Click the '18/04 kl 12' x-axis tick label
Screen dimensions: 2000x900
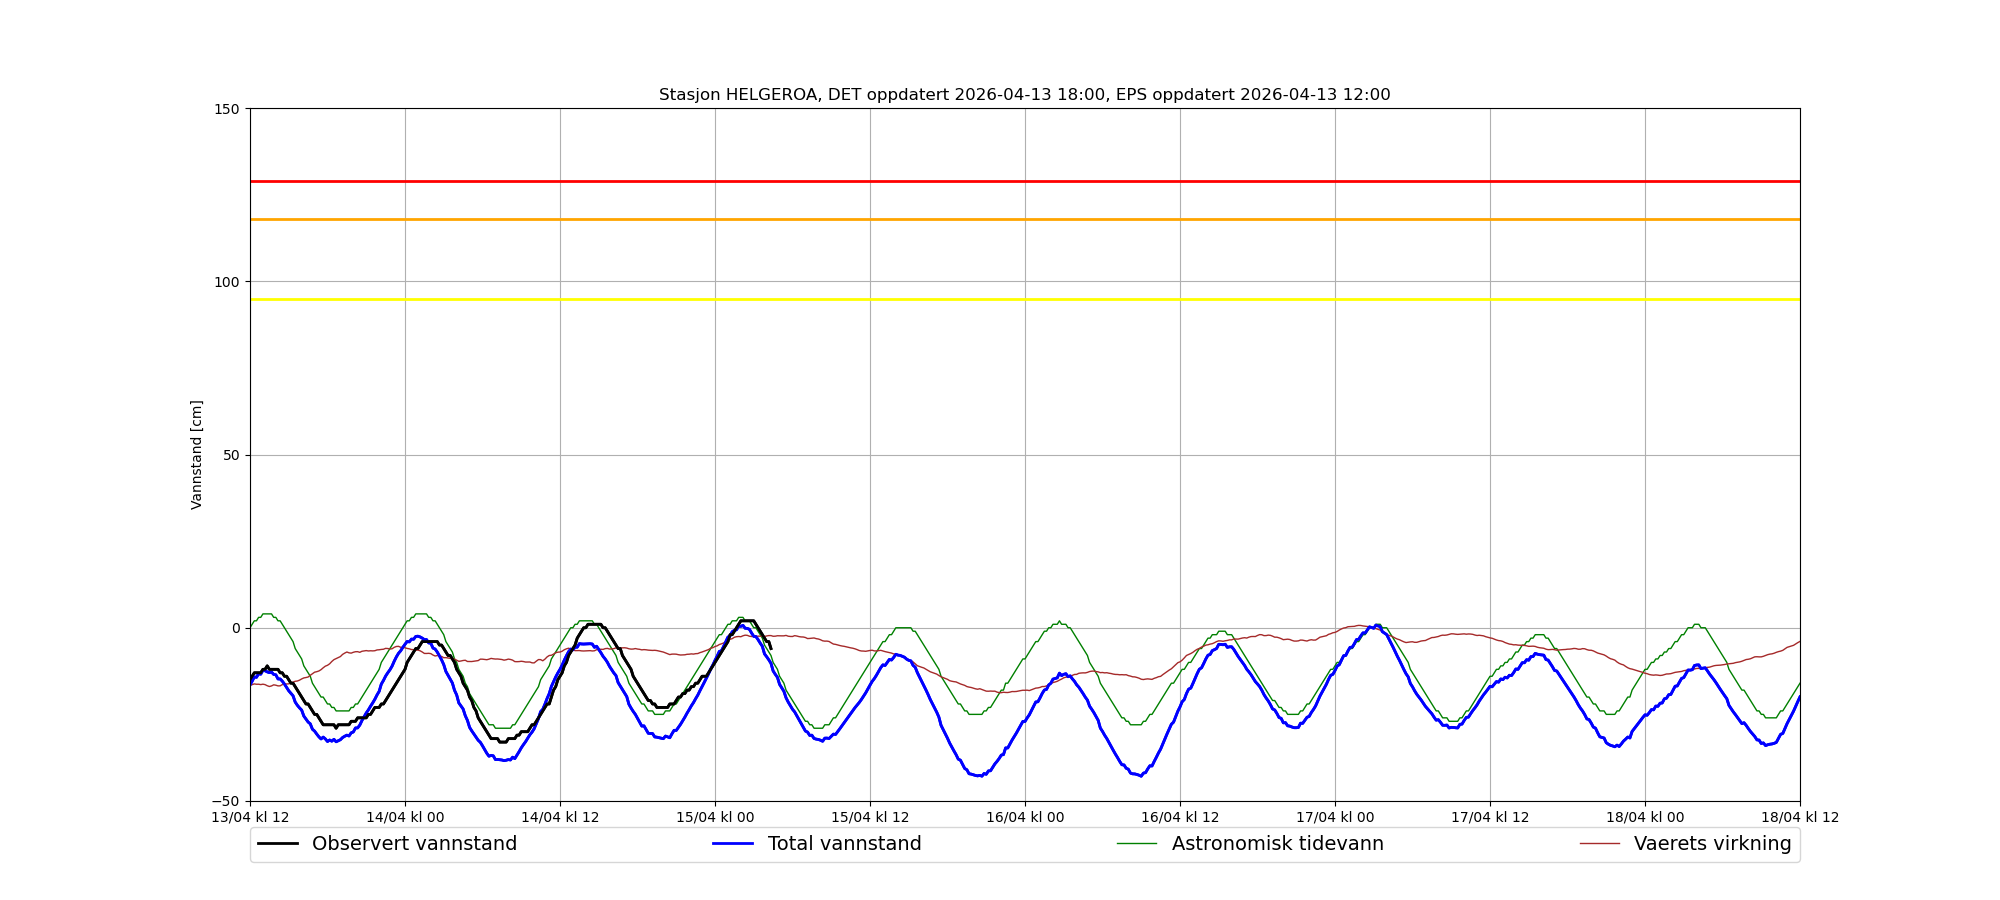tap(1800, 817)
